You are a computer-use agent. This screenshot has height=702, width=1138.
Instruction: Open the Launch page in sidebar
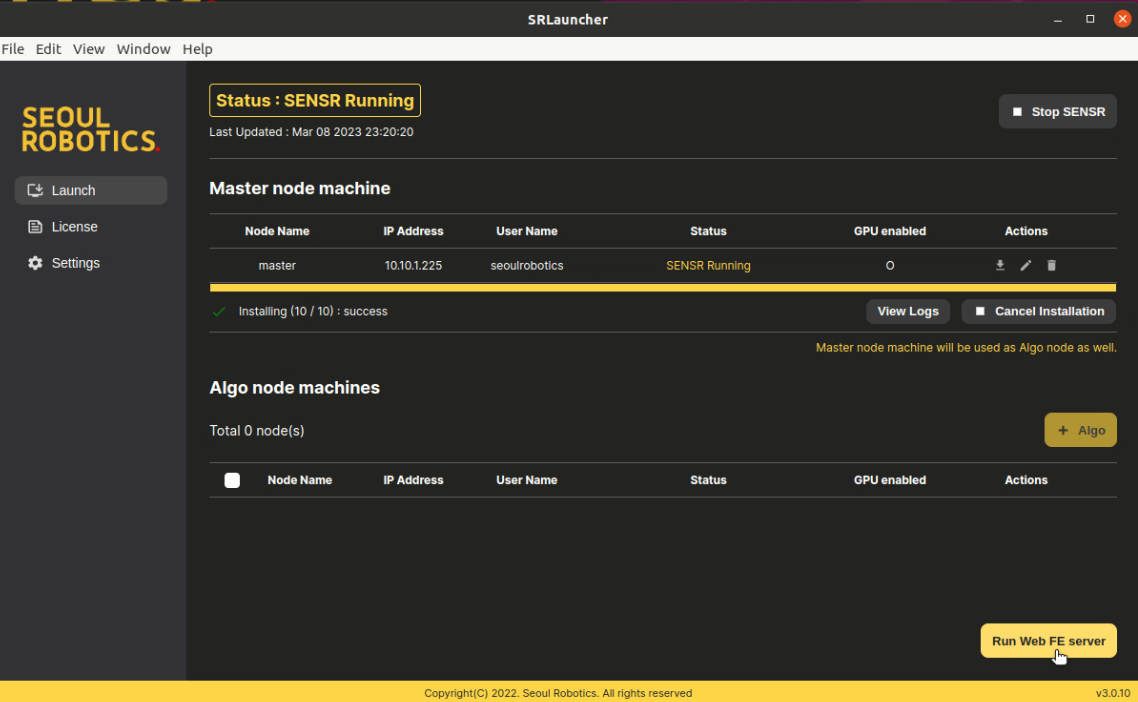(x=91, y=190)
